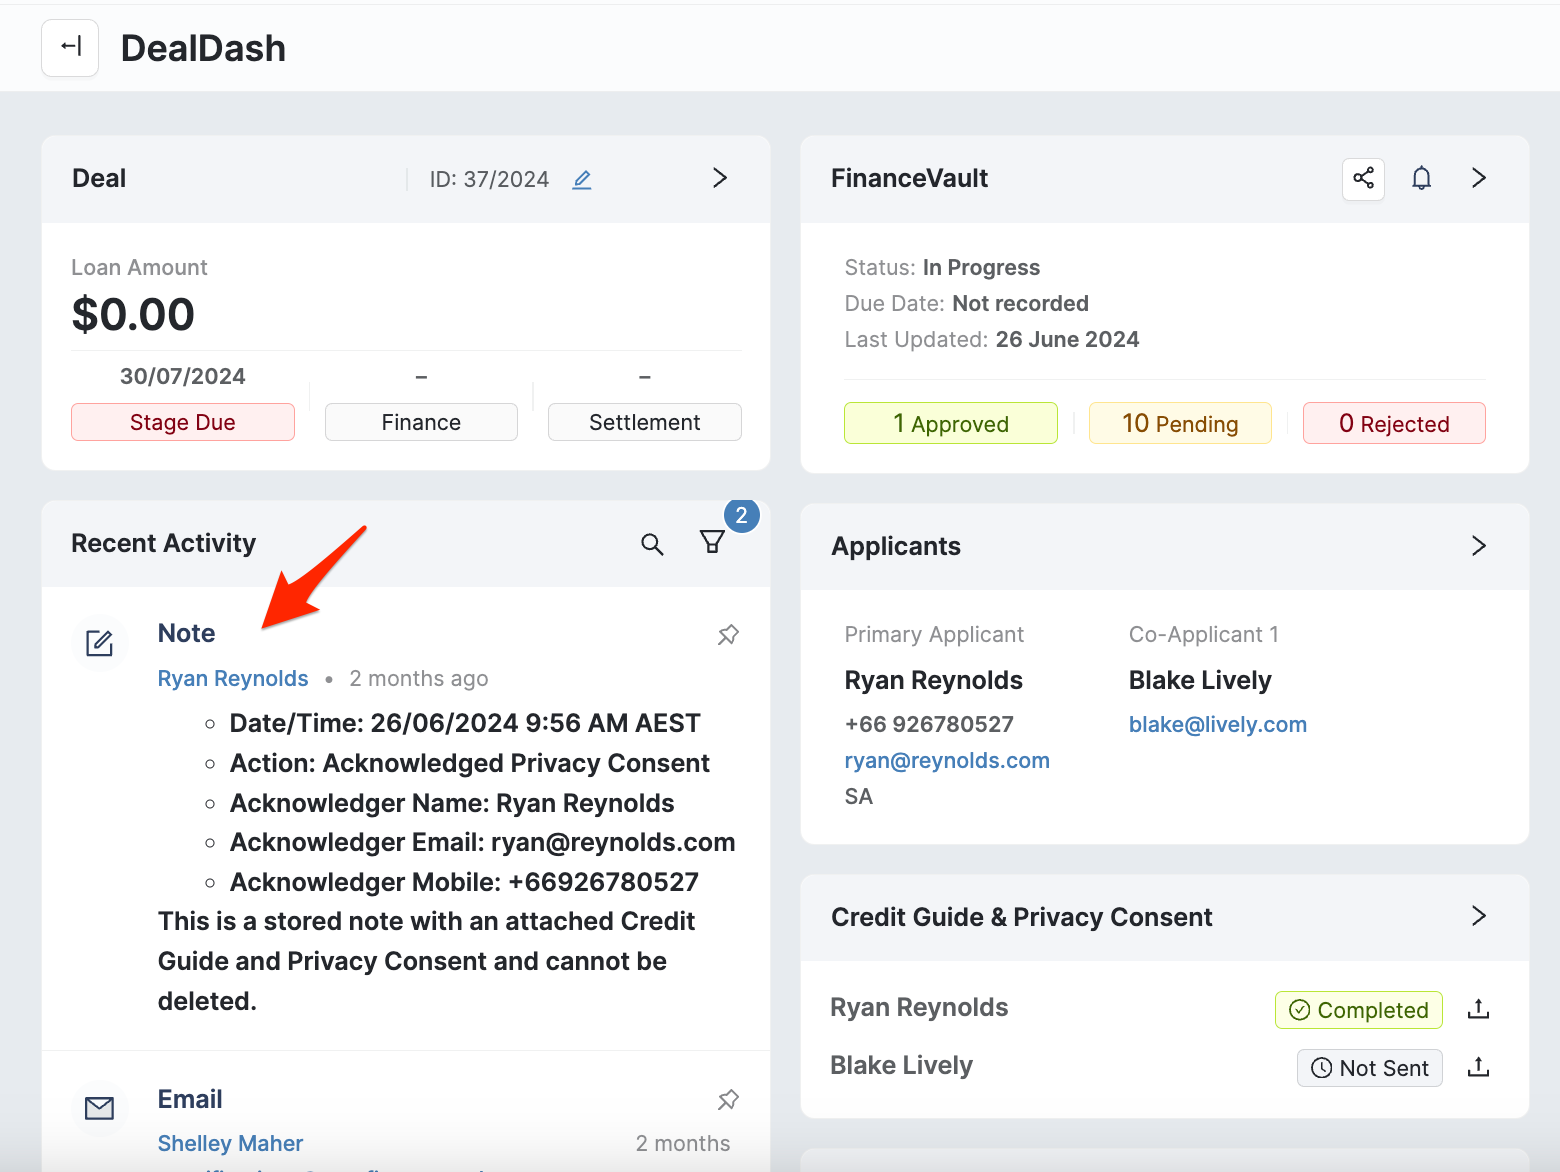Pin the Note activity entry
The image size is (1560, 1172).
click(x=728, y=635)
